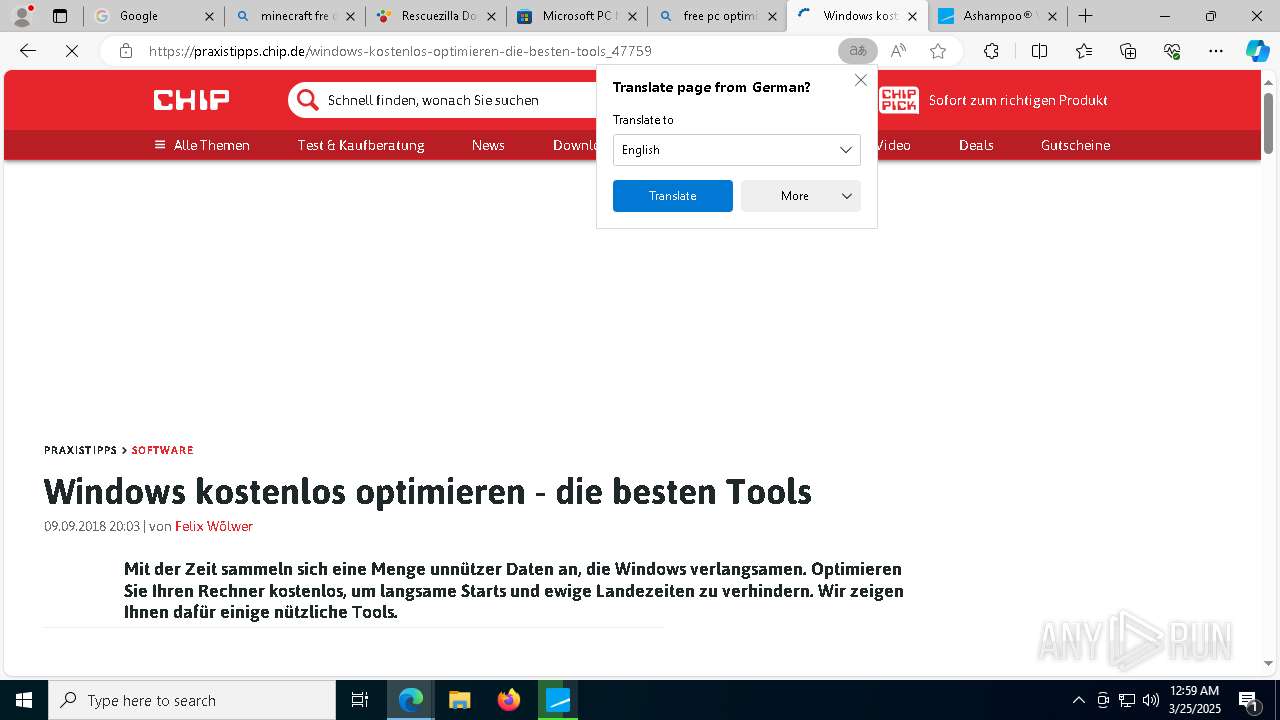Open the Alle Themen menu

pyautogui.click(x=202, y=145)
